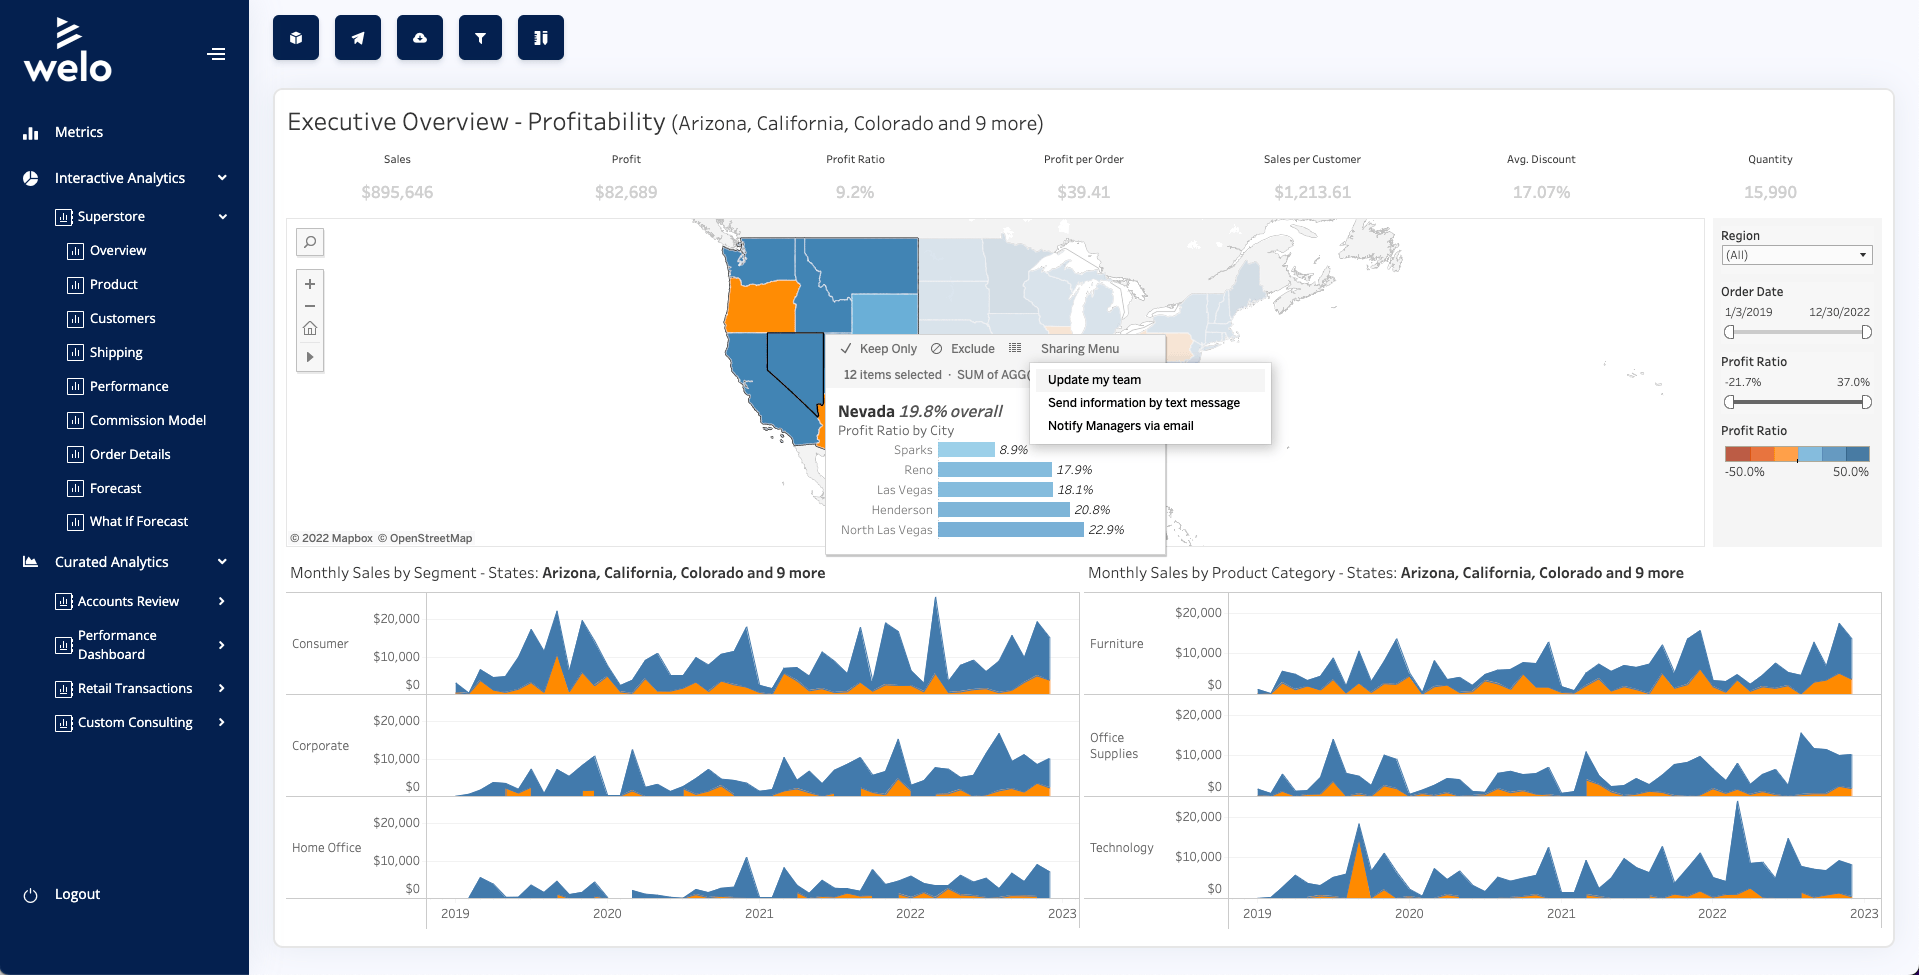The height and width of the screenshot is (975, 1919).
Task: Click the ruler and pencil icon
Action: pyautogui.click(x=541, y=38)
